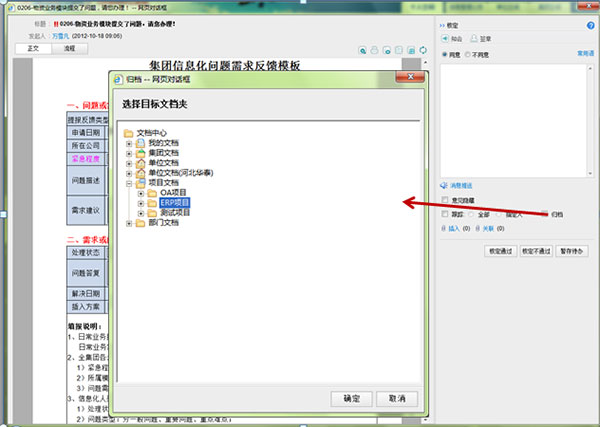Click the 确定 button in the folder dialog
600x427 pixels.
pyautogui.click(x=351, y=398)
